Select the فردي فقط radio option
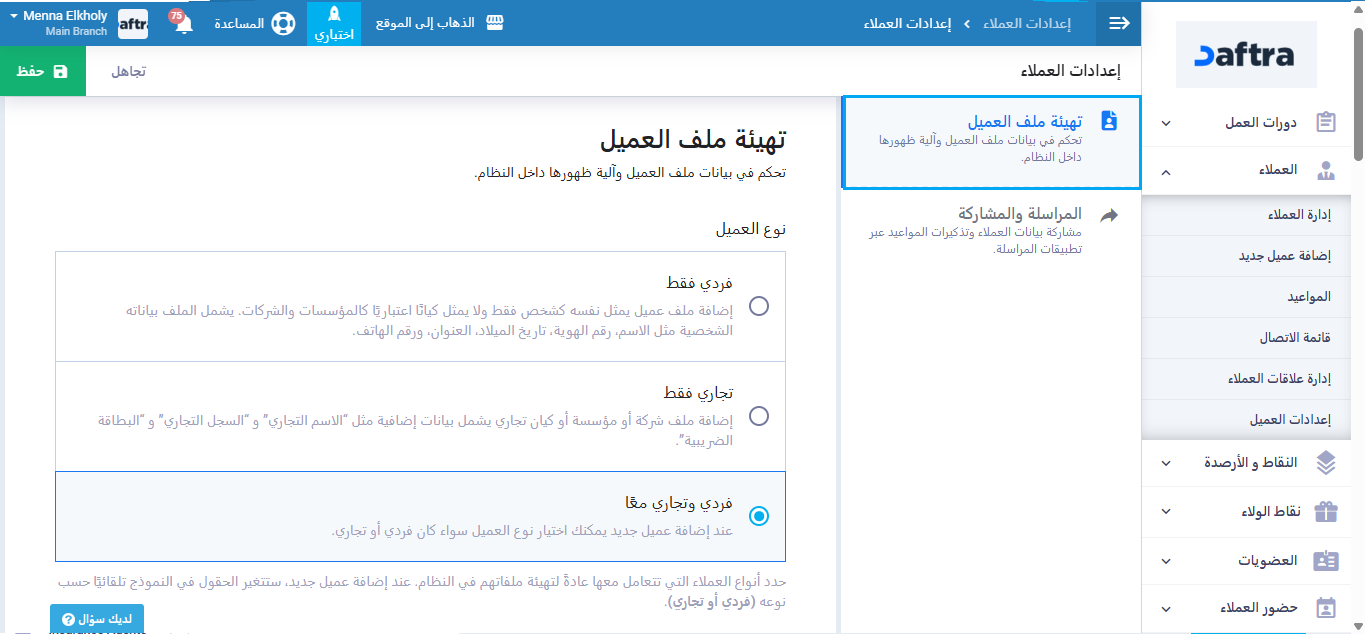The image size is (1365, 634). (x=759, y=306)
